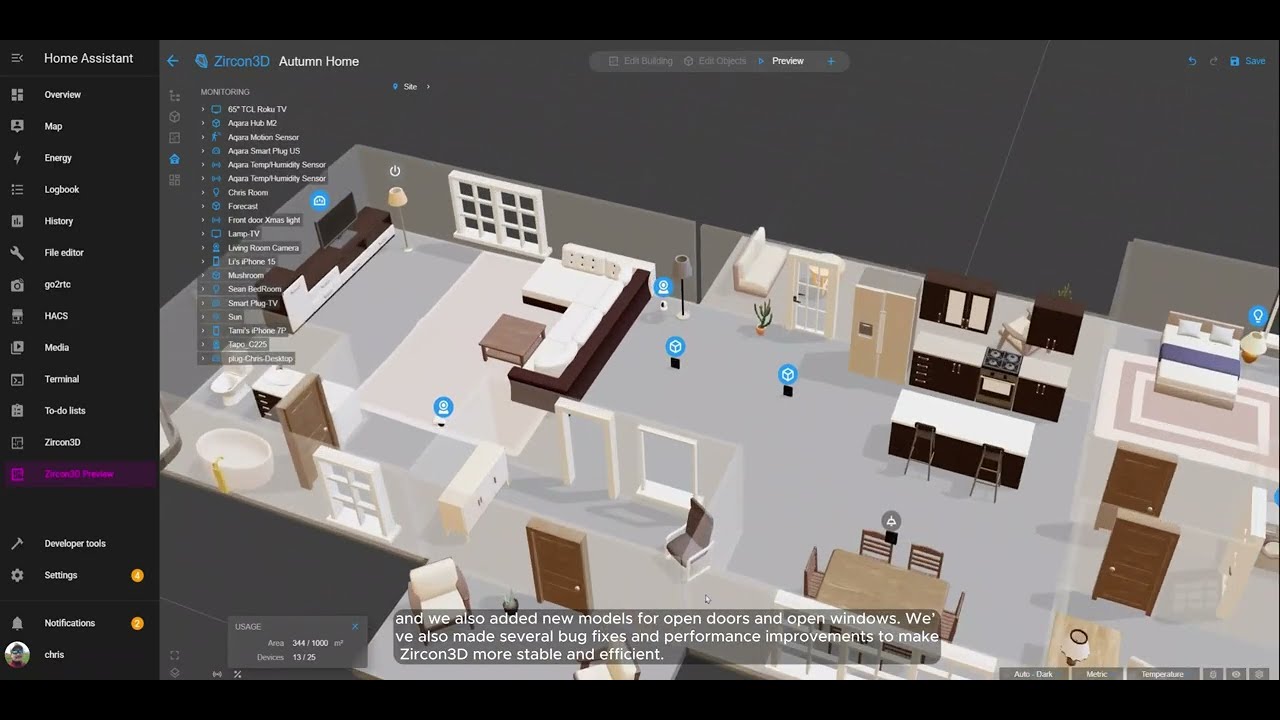Click the plus icon beside Preview

[830, 61]
